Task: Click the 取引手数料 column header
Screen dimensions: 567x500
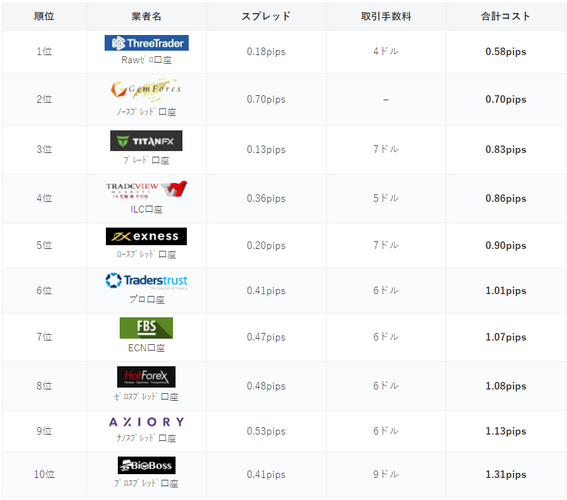Action: tap(386, 16)
